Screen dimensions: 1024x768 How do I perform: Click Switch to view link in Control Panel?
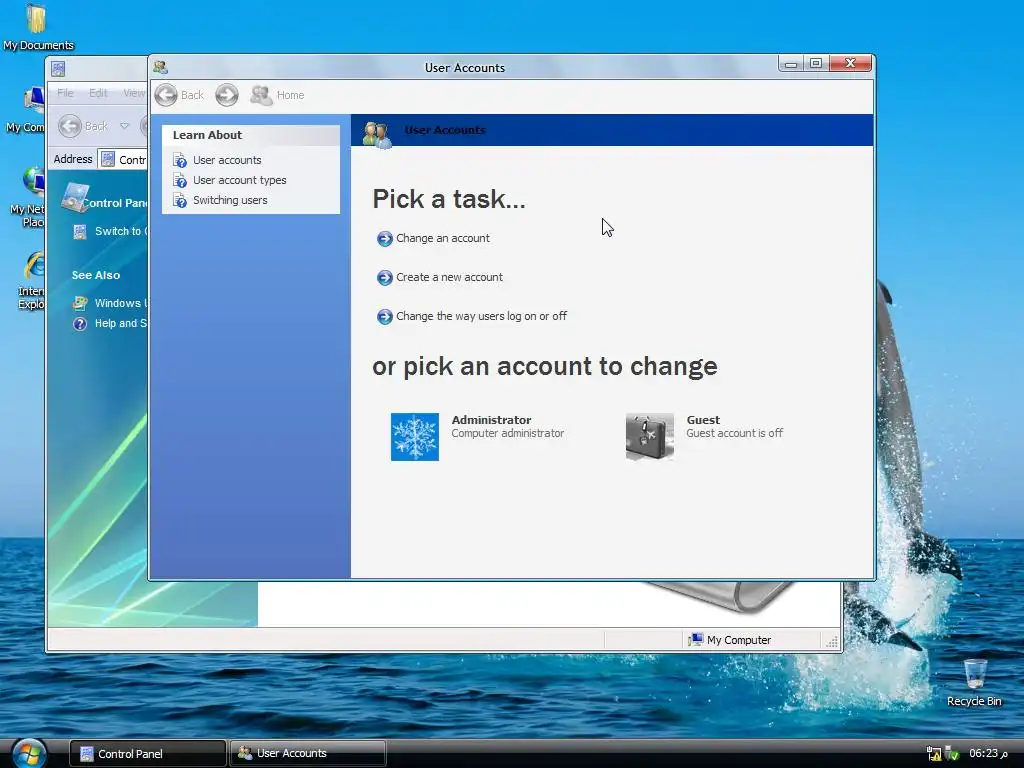coord(121,231)
